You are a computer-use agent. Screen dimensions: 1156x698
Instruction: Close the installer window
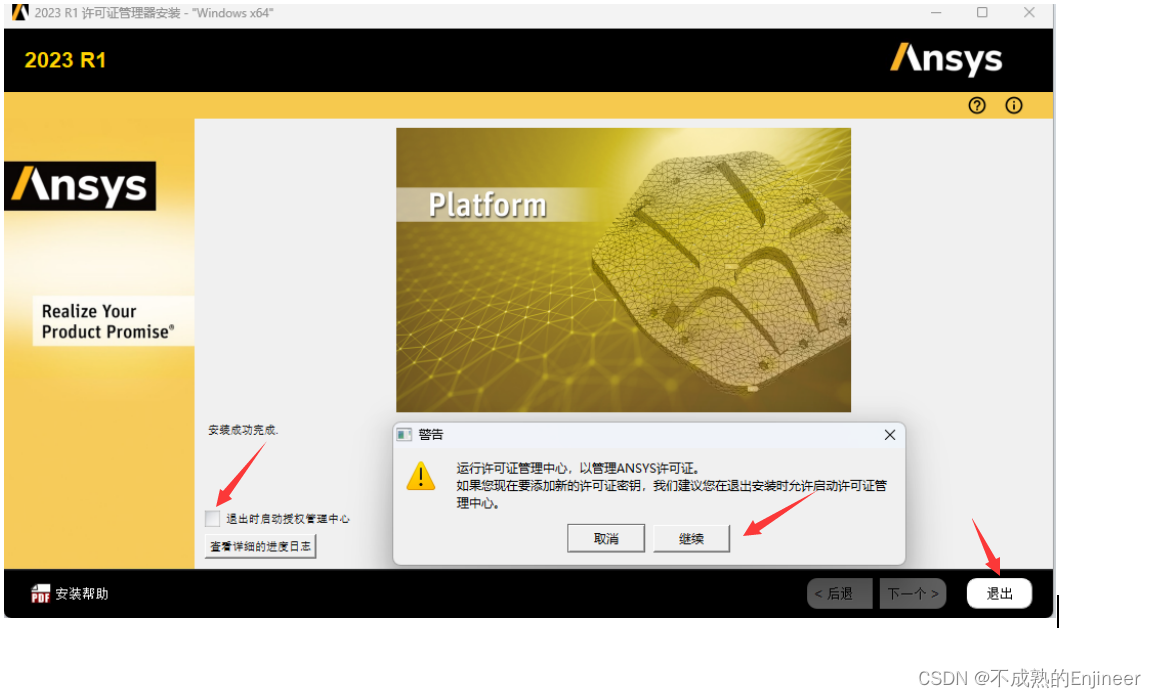pyautogui.click(x=1029, y=13)
